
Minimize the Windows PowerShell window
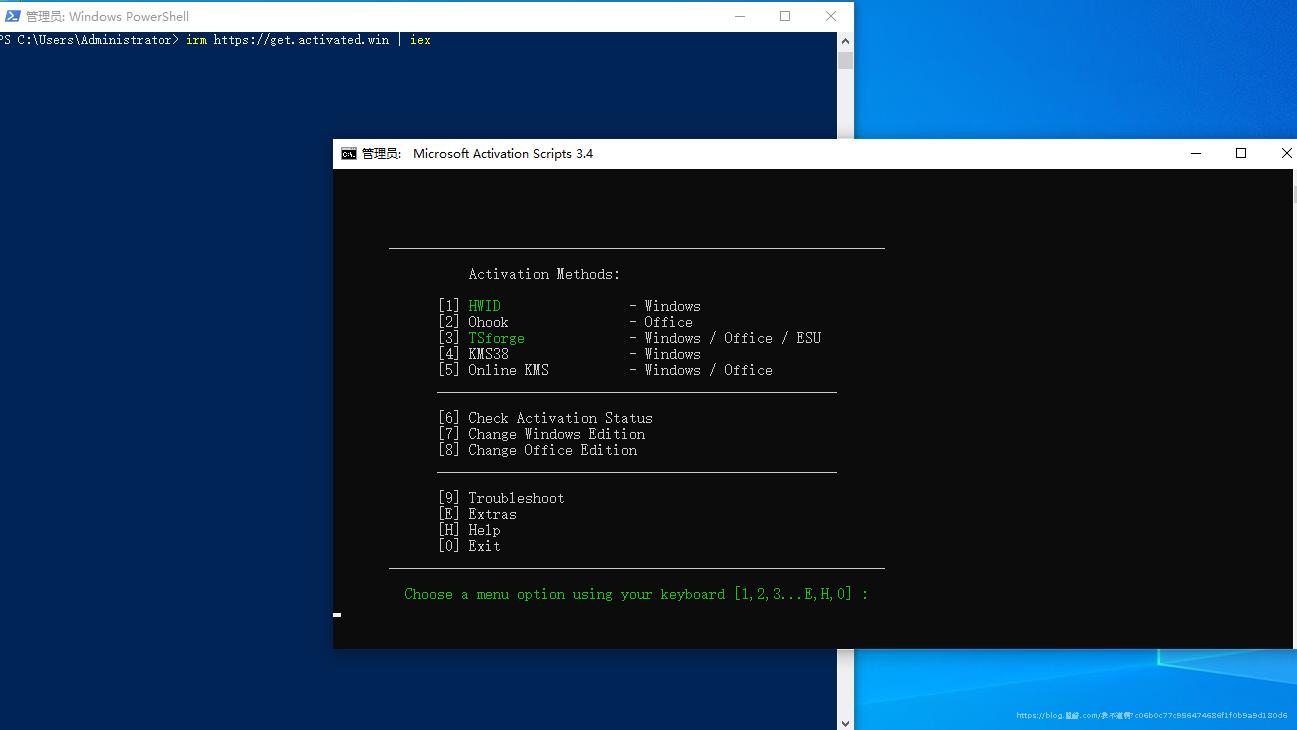[x=740, y=16]
